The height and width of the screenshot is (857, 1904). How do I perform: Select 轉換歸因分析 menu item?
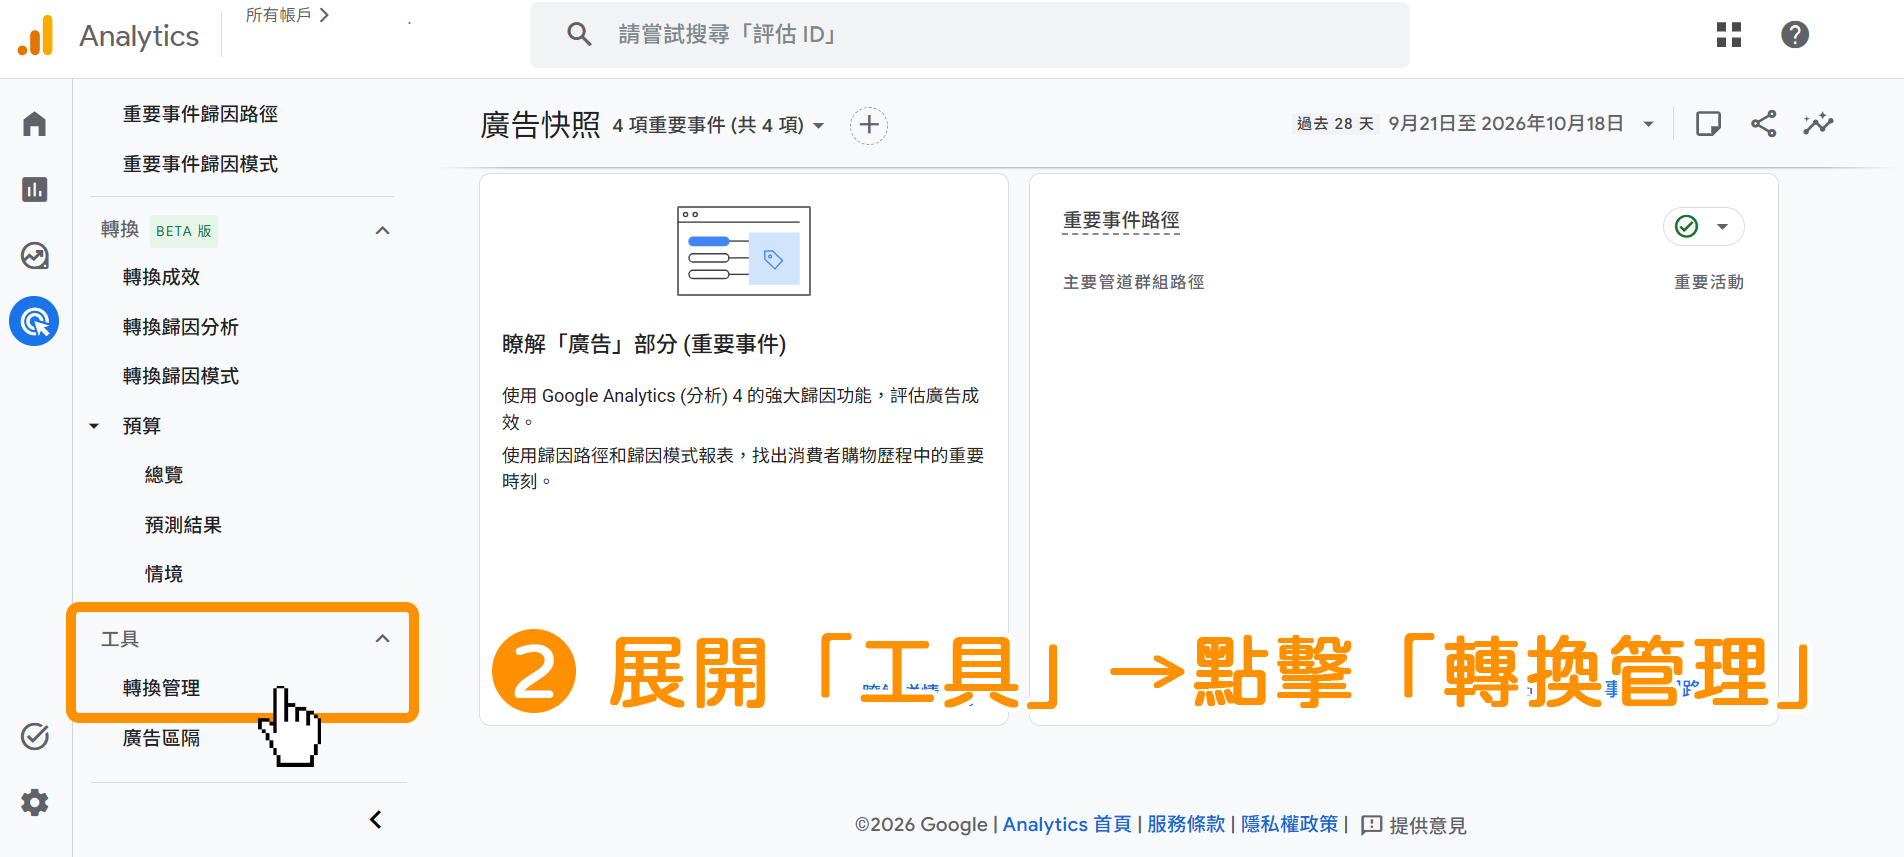[180, 327]
